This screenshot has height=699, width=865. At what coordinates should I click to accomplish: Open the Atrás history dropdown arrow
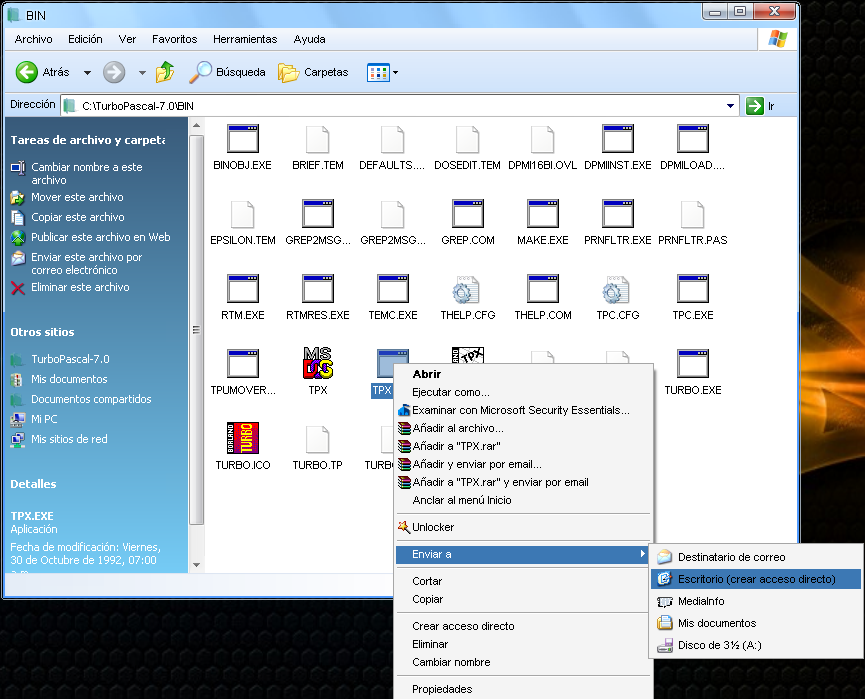[x=87, y=72]
